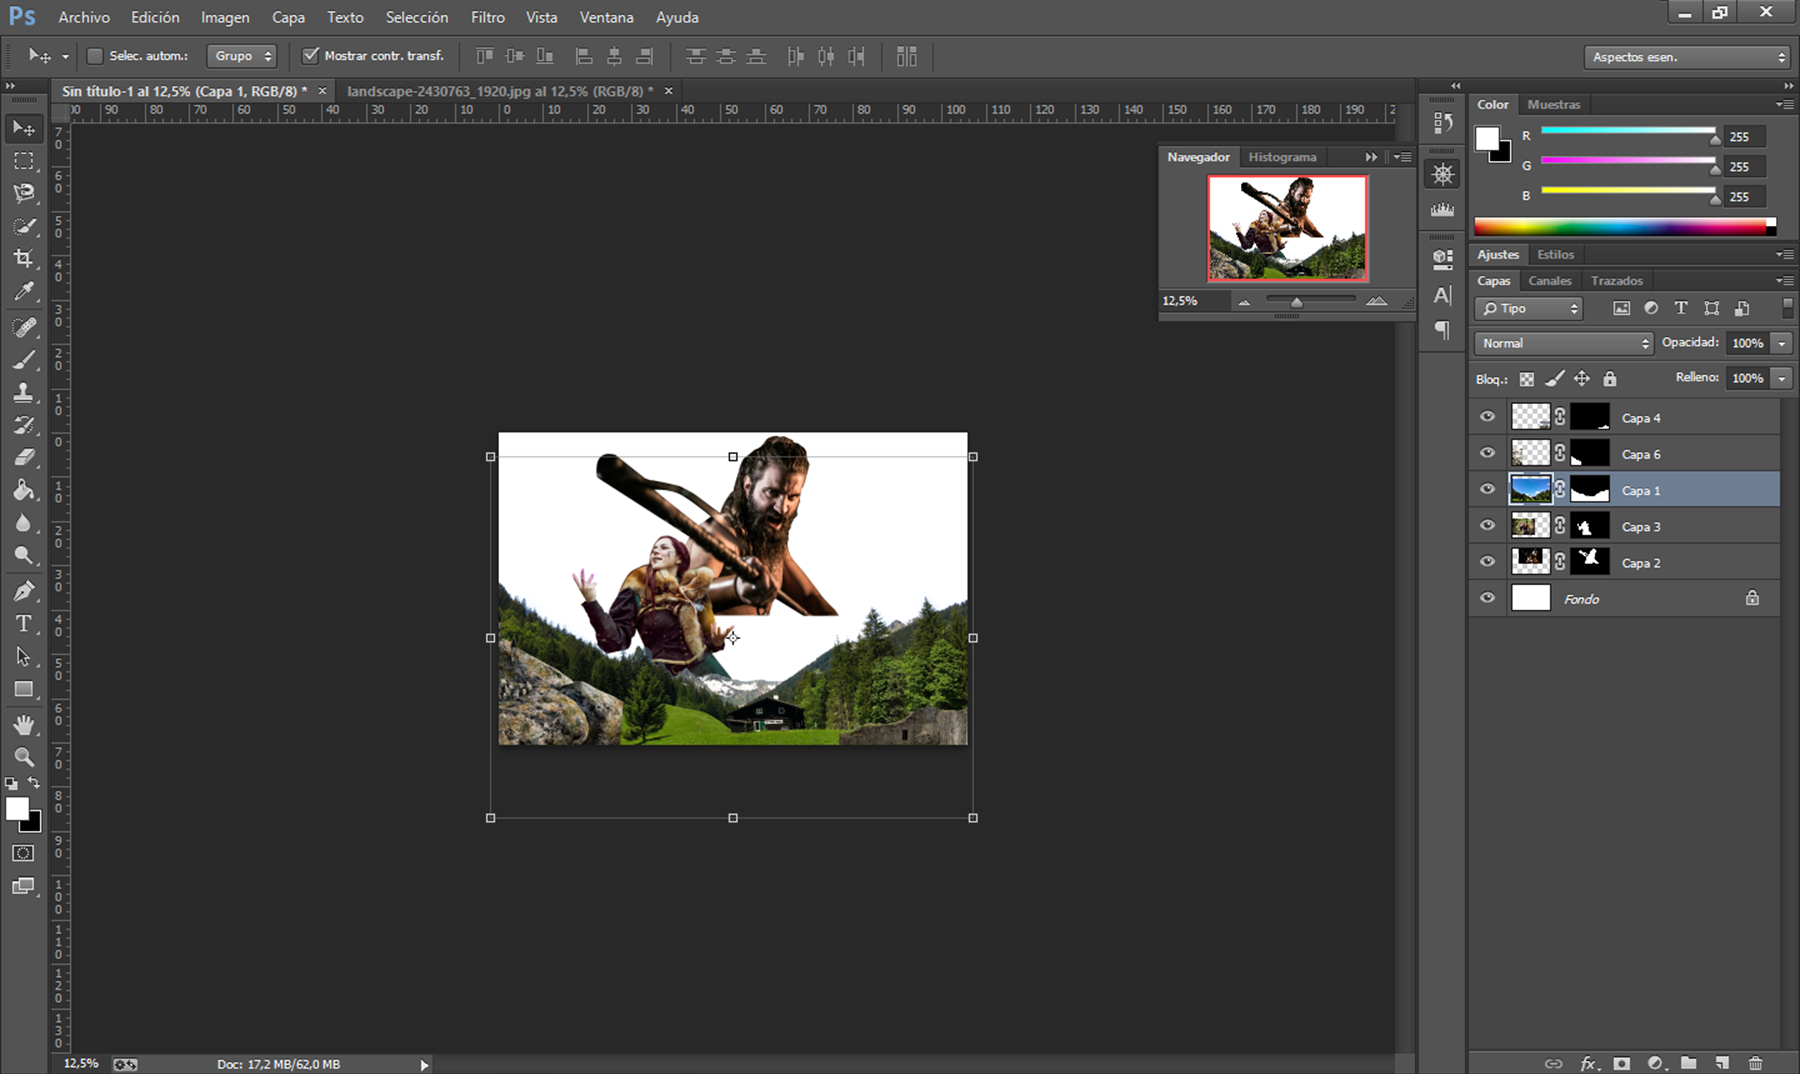Select the Capa 2 layer name
Image resolution: width=1800 pixels, height=1074 pixels.
click(x=1640, y=563)
